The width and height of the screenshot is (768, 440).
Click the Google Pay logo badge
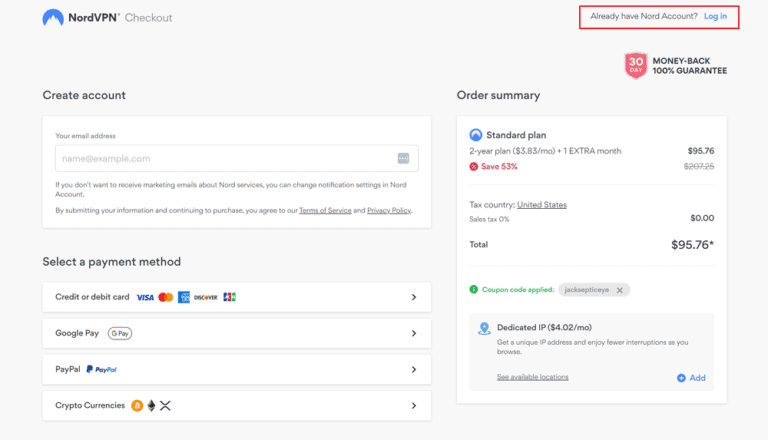coord(120,333)
